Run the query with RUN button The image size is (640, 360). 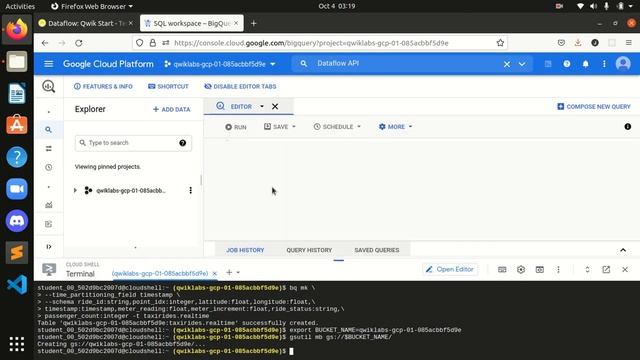tap(236, 127)
